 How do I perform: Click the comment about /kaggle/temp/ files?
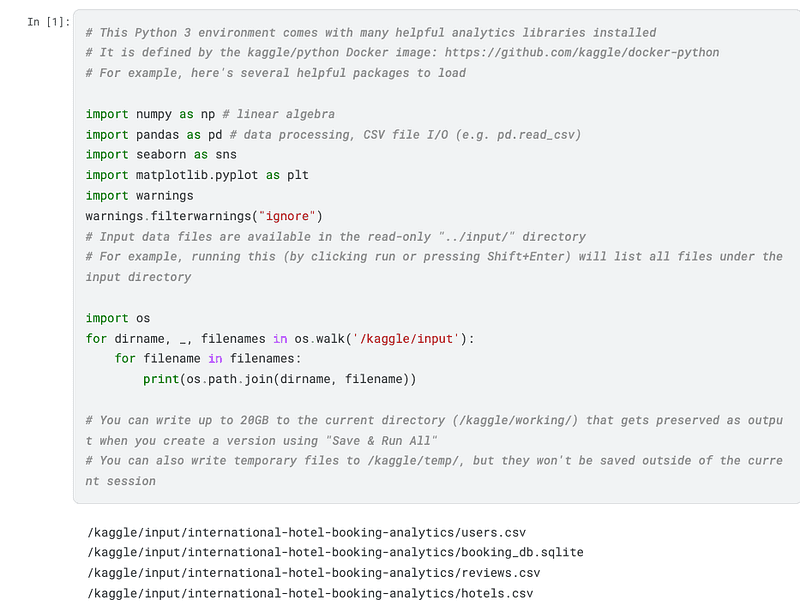434,471
